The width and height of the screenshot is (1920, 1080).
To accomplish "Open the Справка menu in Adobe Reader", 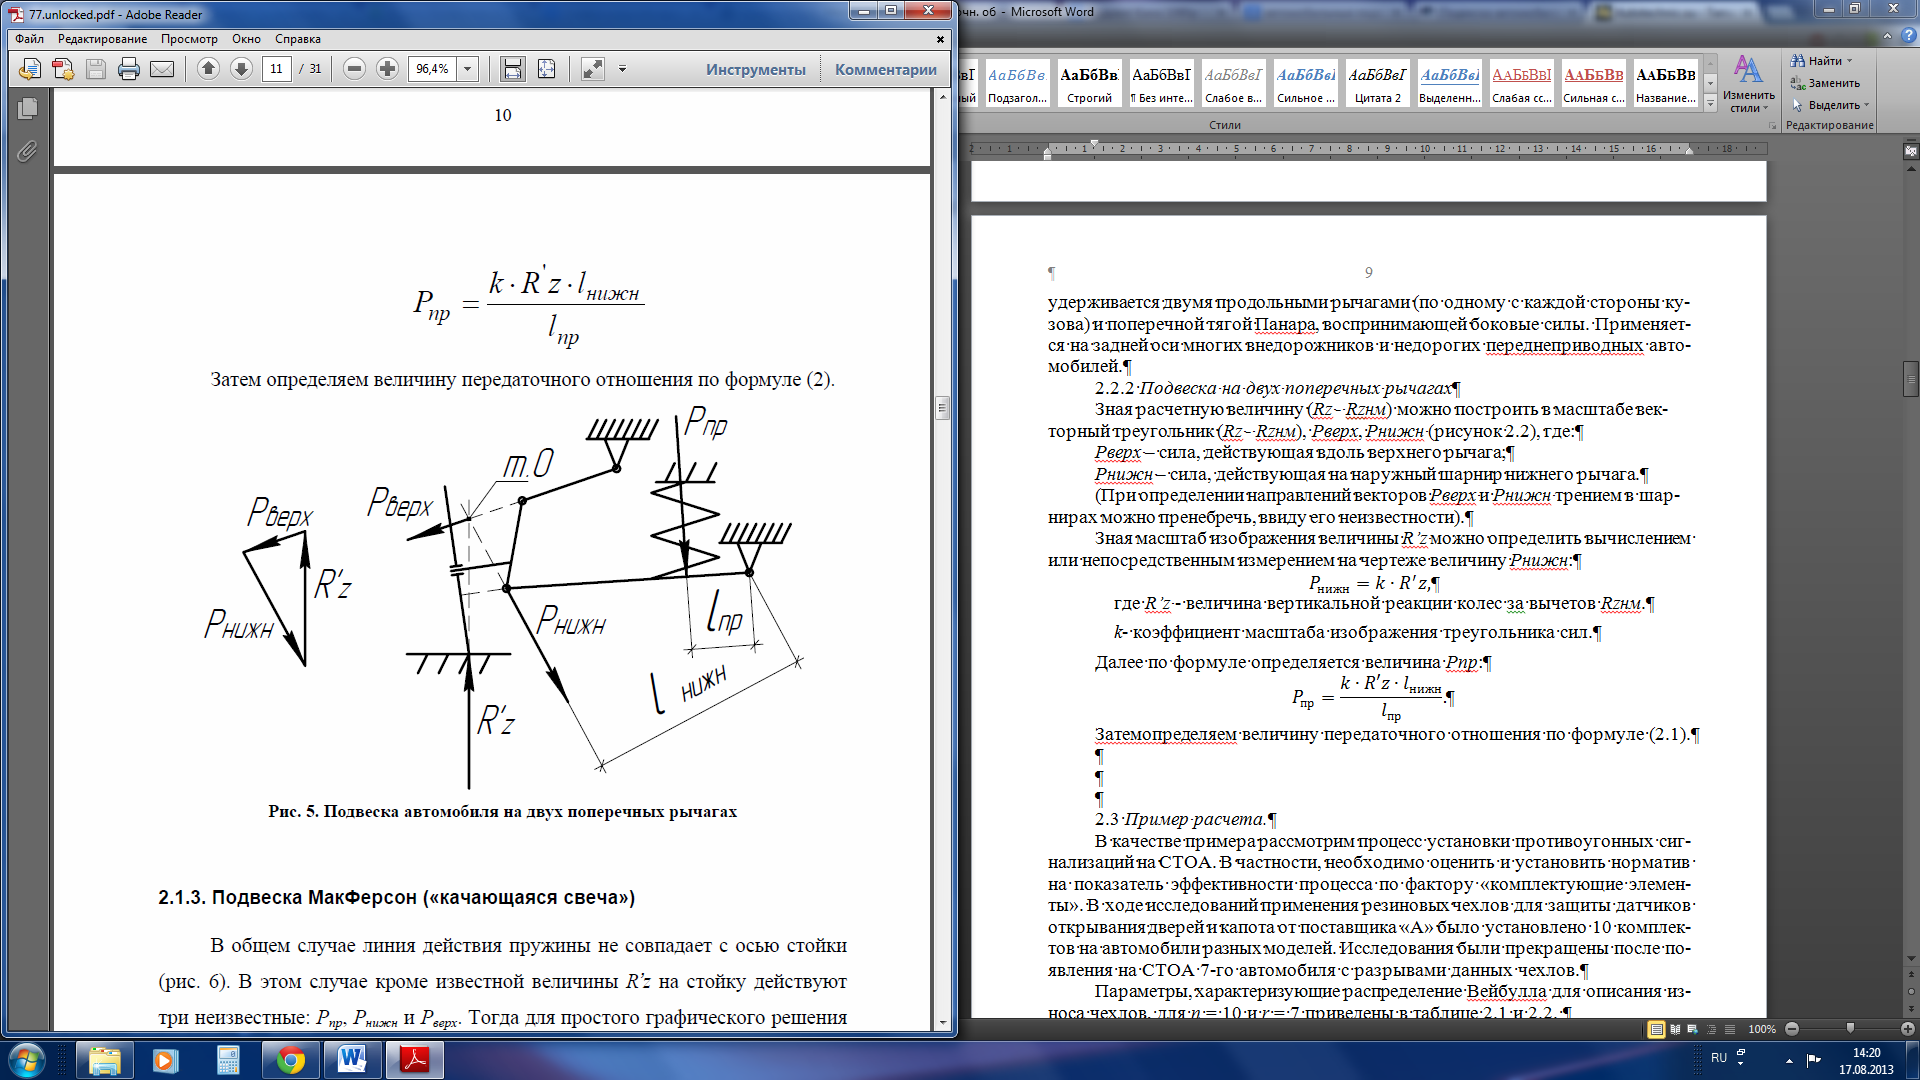I will pos(298,39).
